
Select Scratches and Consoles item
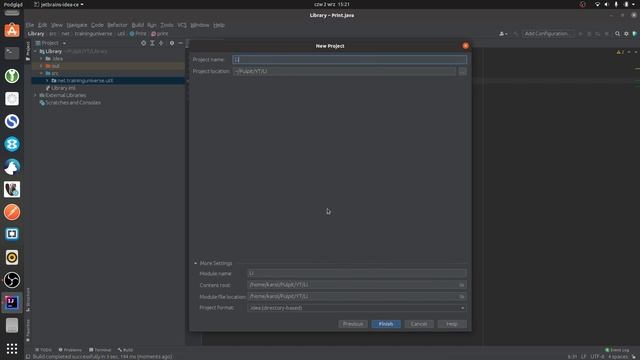click(x=73, y=103)
